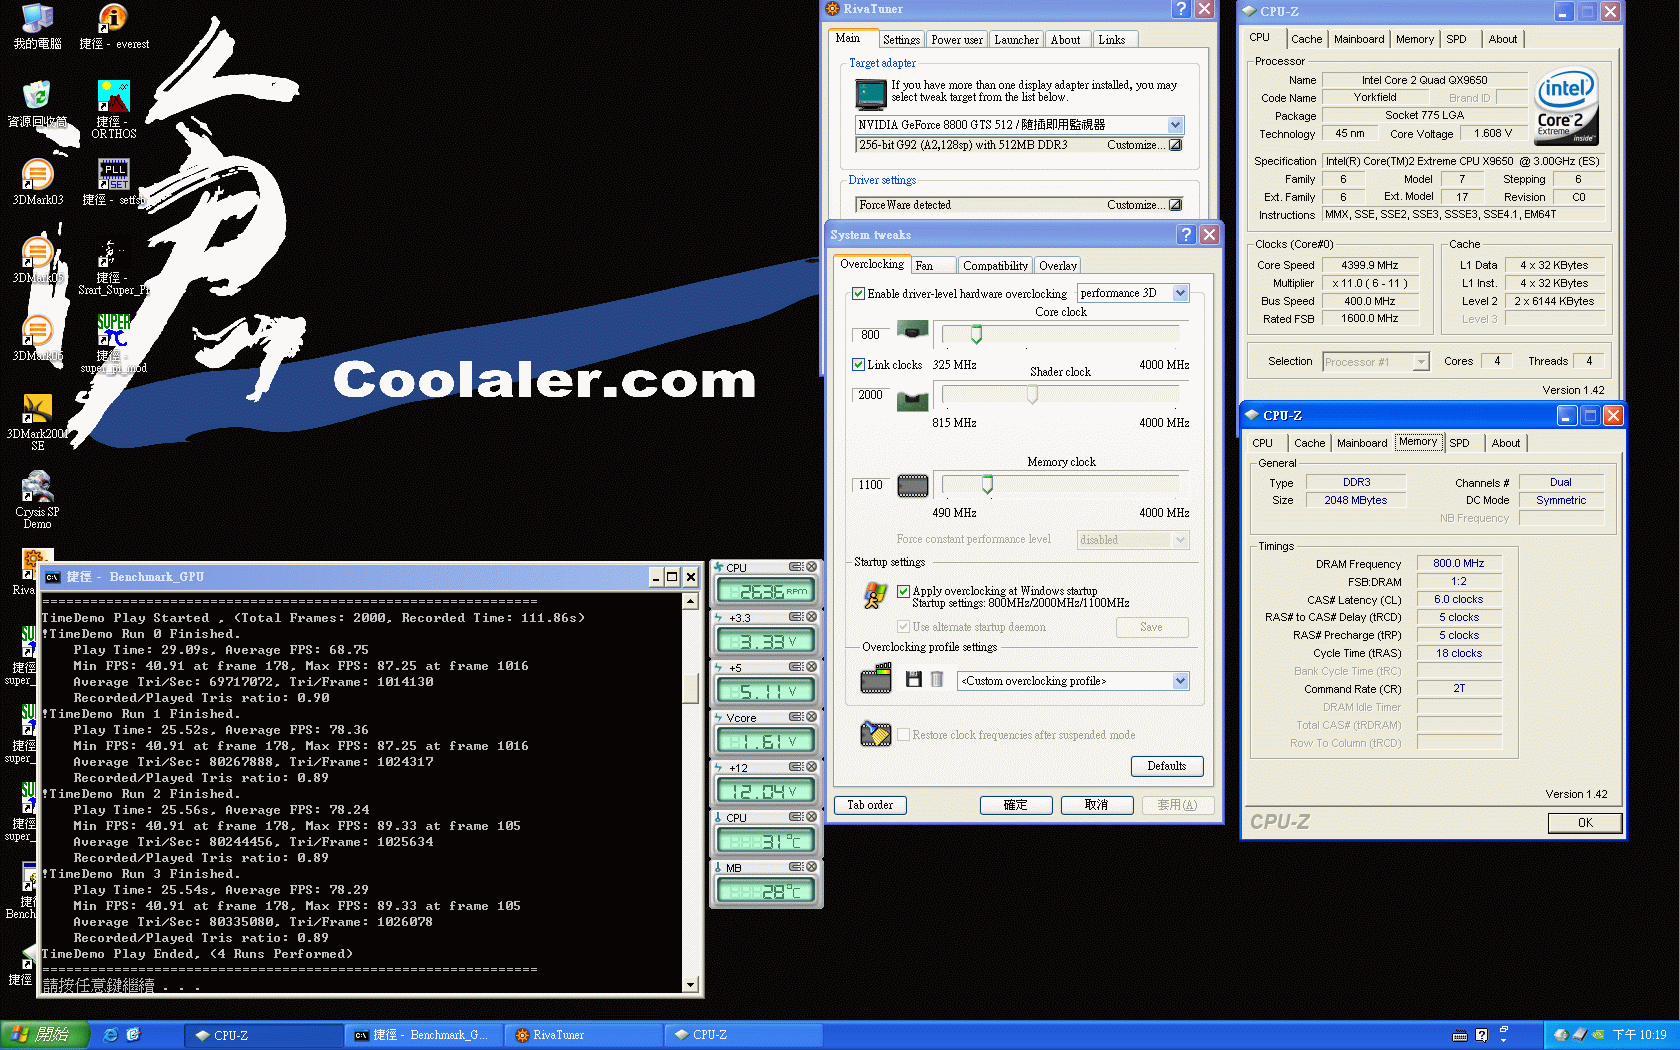
Task: Click the Tab order button
Action: point(870,805)
